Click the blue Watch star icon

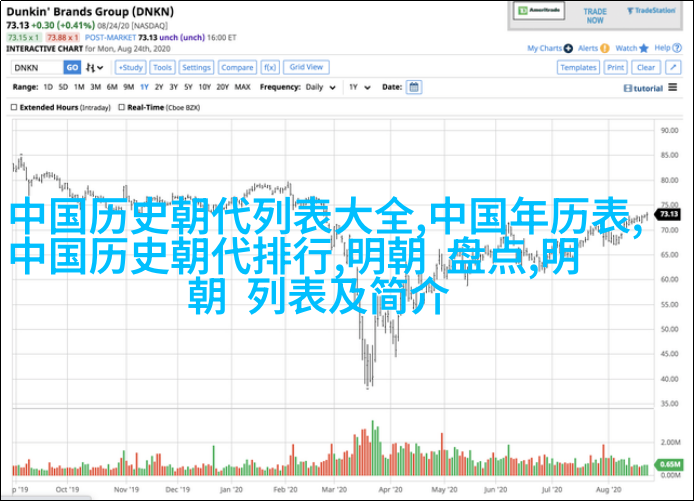click(644, 48)
